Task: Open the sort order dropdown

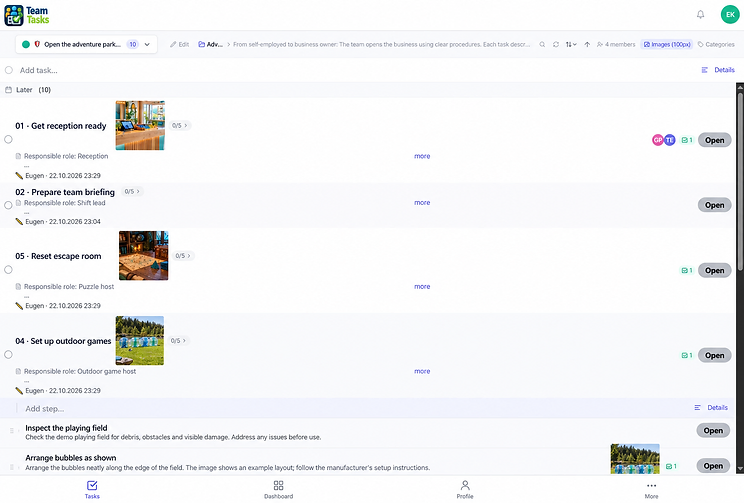Action: [571, 45]
